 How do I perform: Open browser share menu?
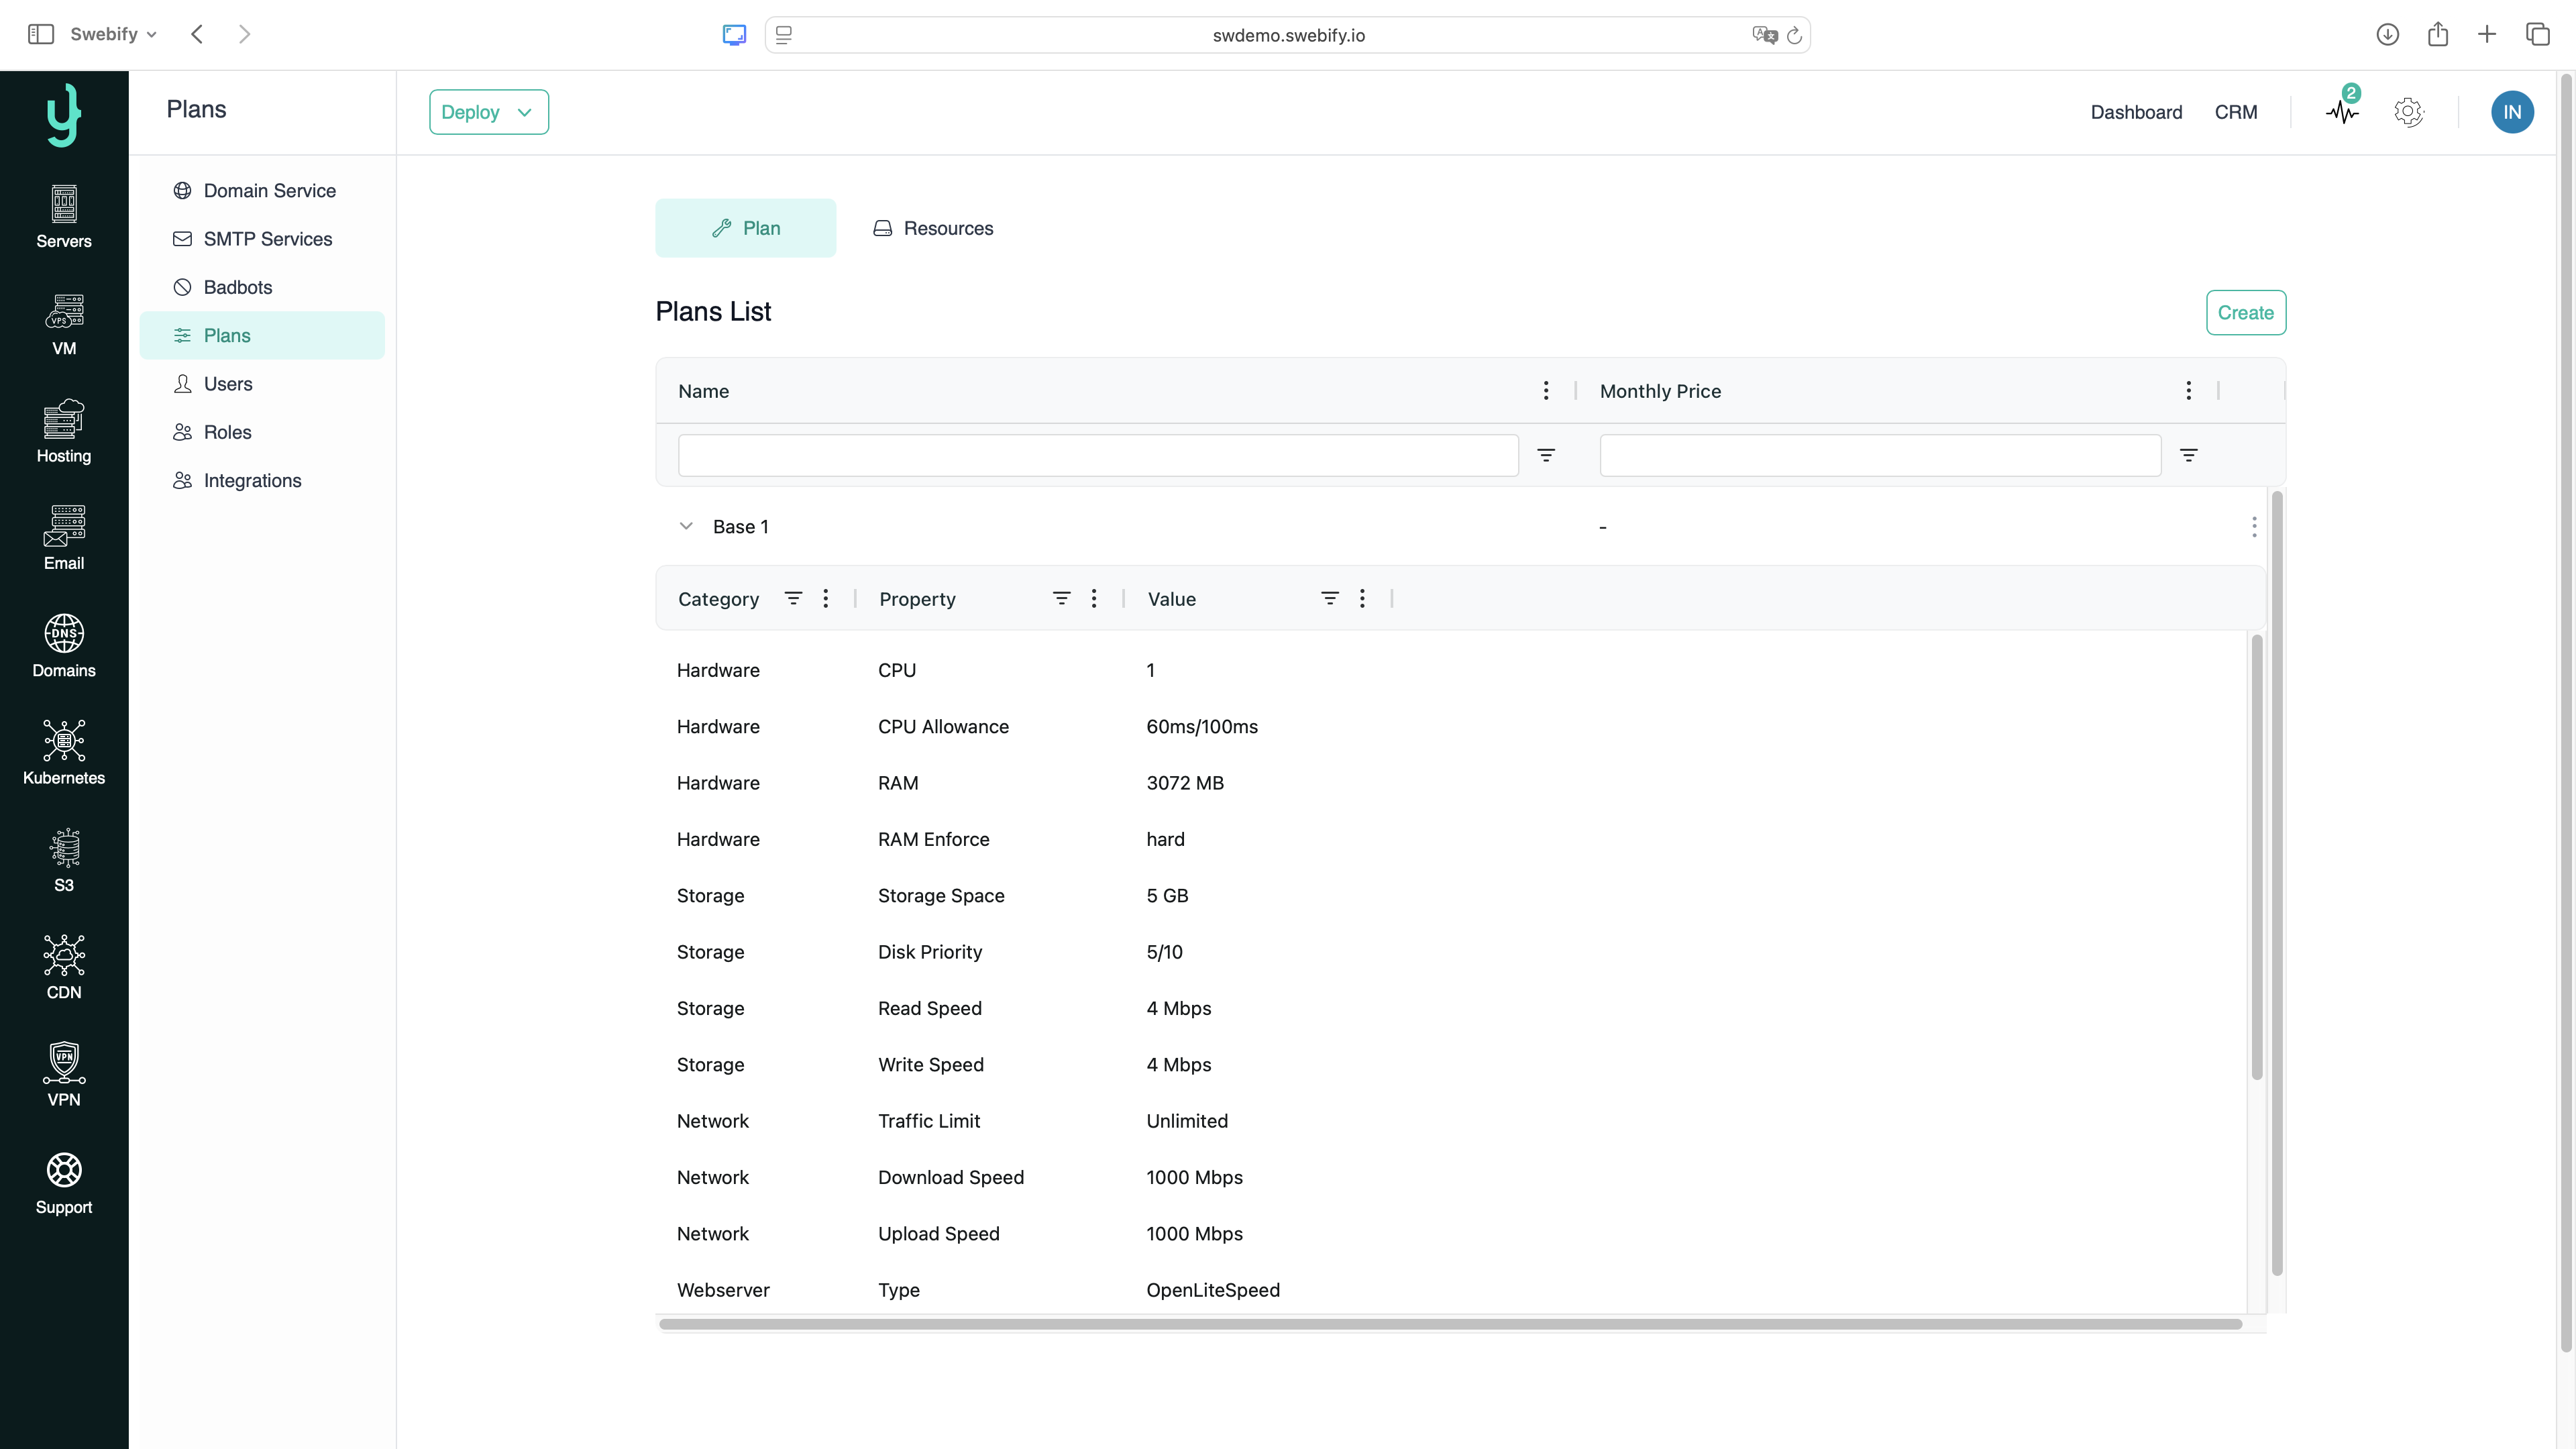tap(2438, 35)
